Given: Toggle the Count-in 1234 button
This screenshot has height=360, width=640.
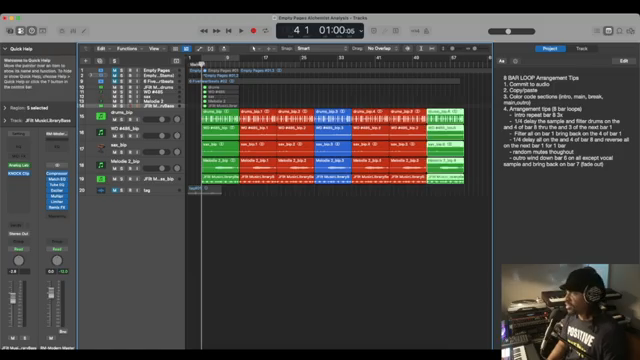Looking at the screenshot, I should [x=415, y=31].
